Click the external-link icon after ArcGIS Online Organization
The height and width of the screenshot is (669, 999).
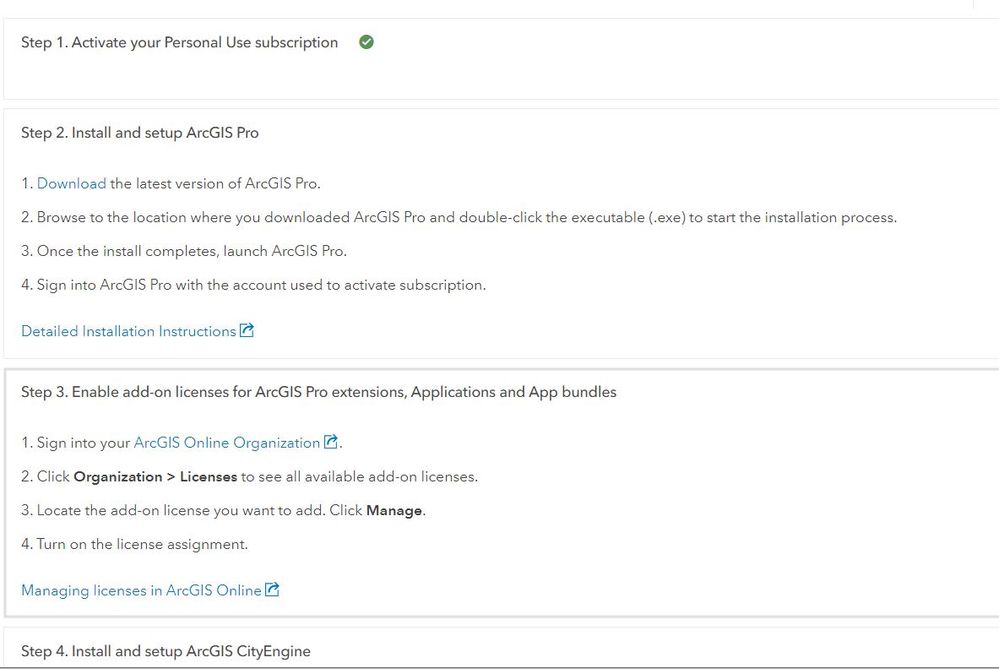(x=332, y=442)
